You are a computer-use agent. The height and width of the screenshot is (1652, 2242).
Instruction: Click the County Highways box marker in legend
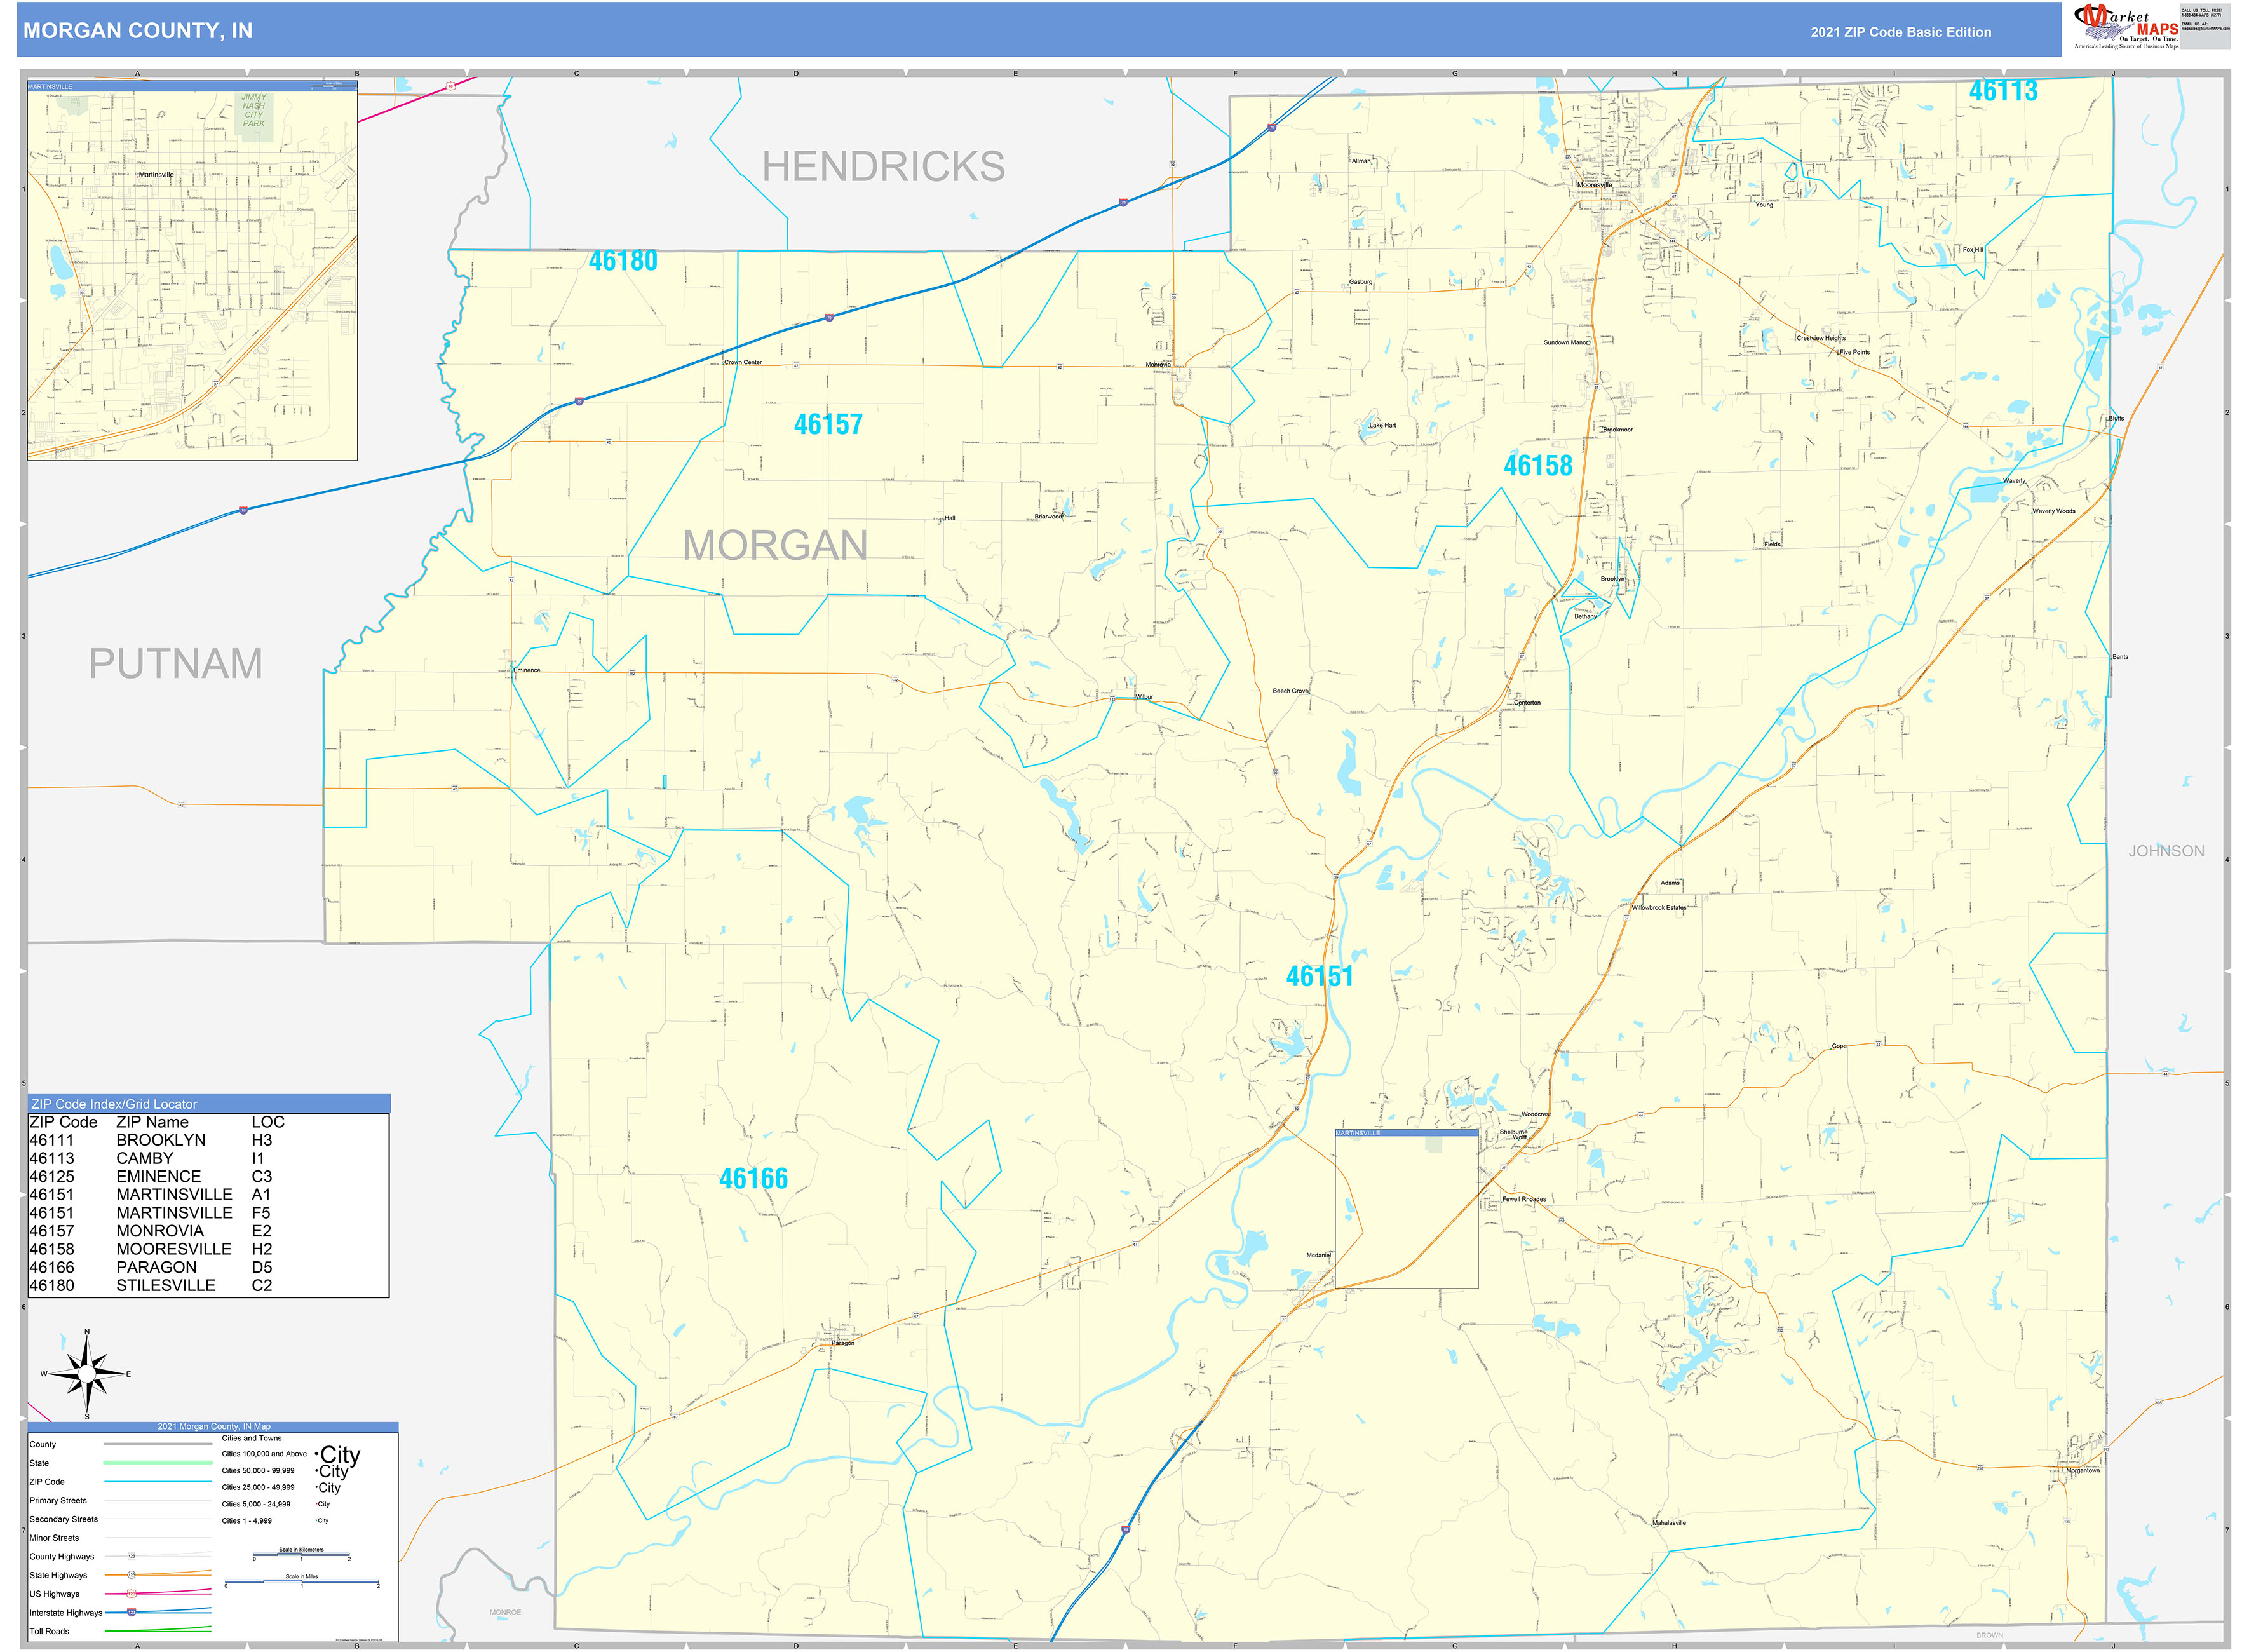point(131,1556)
